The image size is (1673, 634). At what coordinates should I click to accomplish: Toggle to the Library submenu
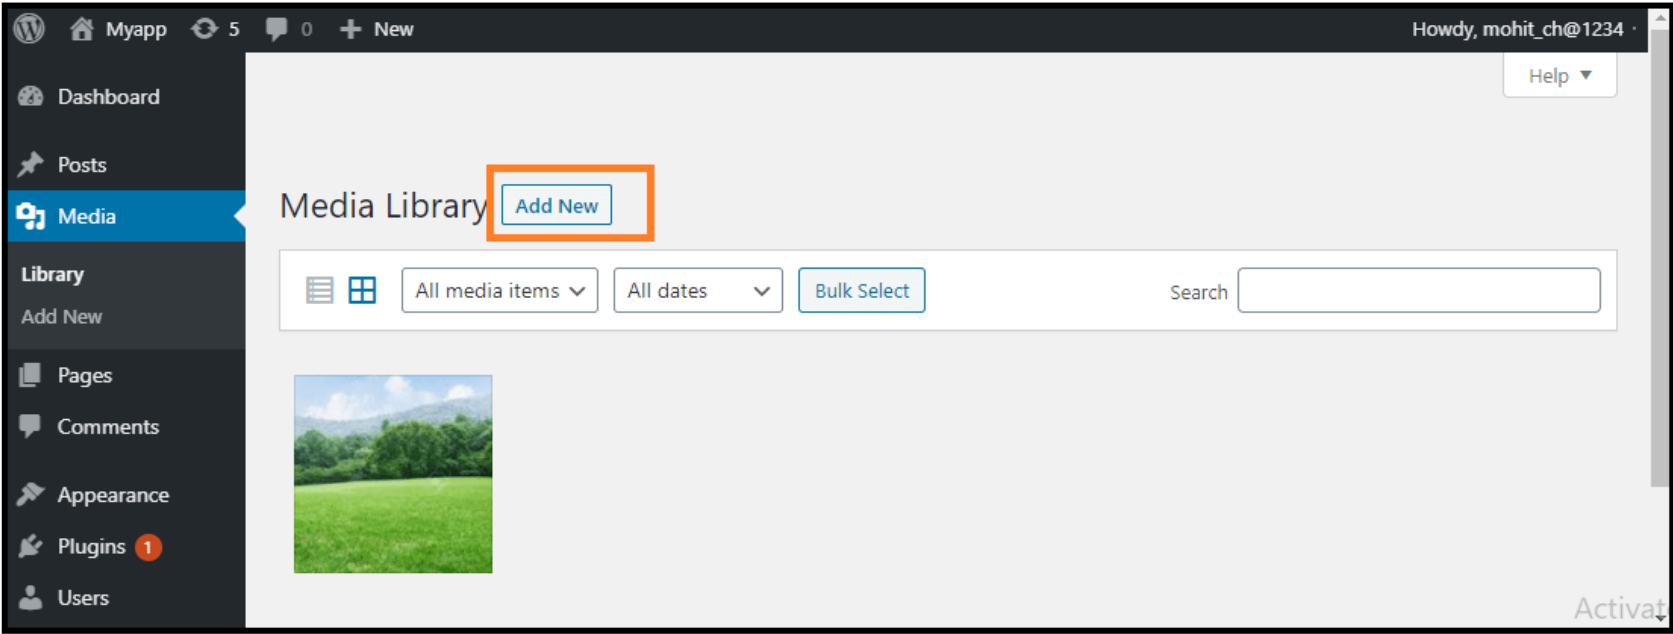pos(52,273)
